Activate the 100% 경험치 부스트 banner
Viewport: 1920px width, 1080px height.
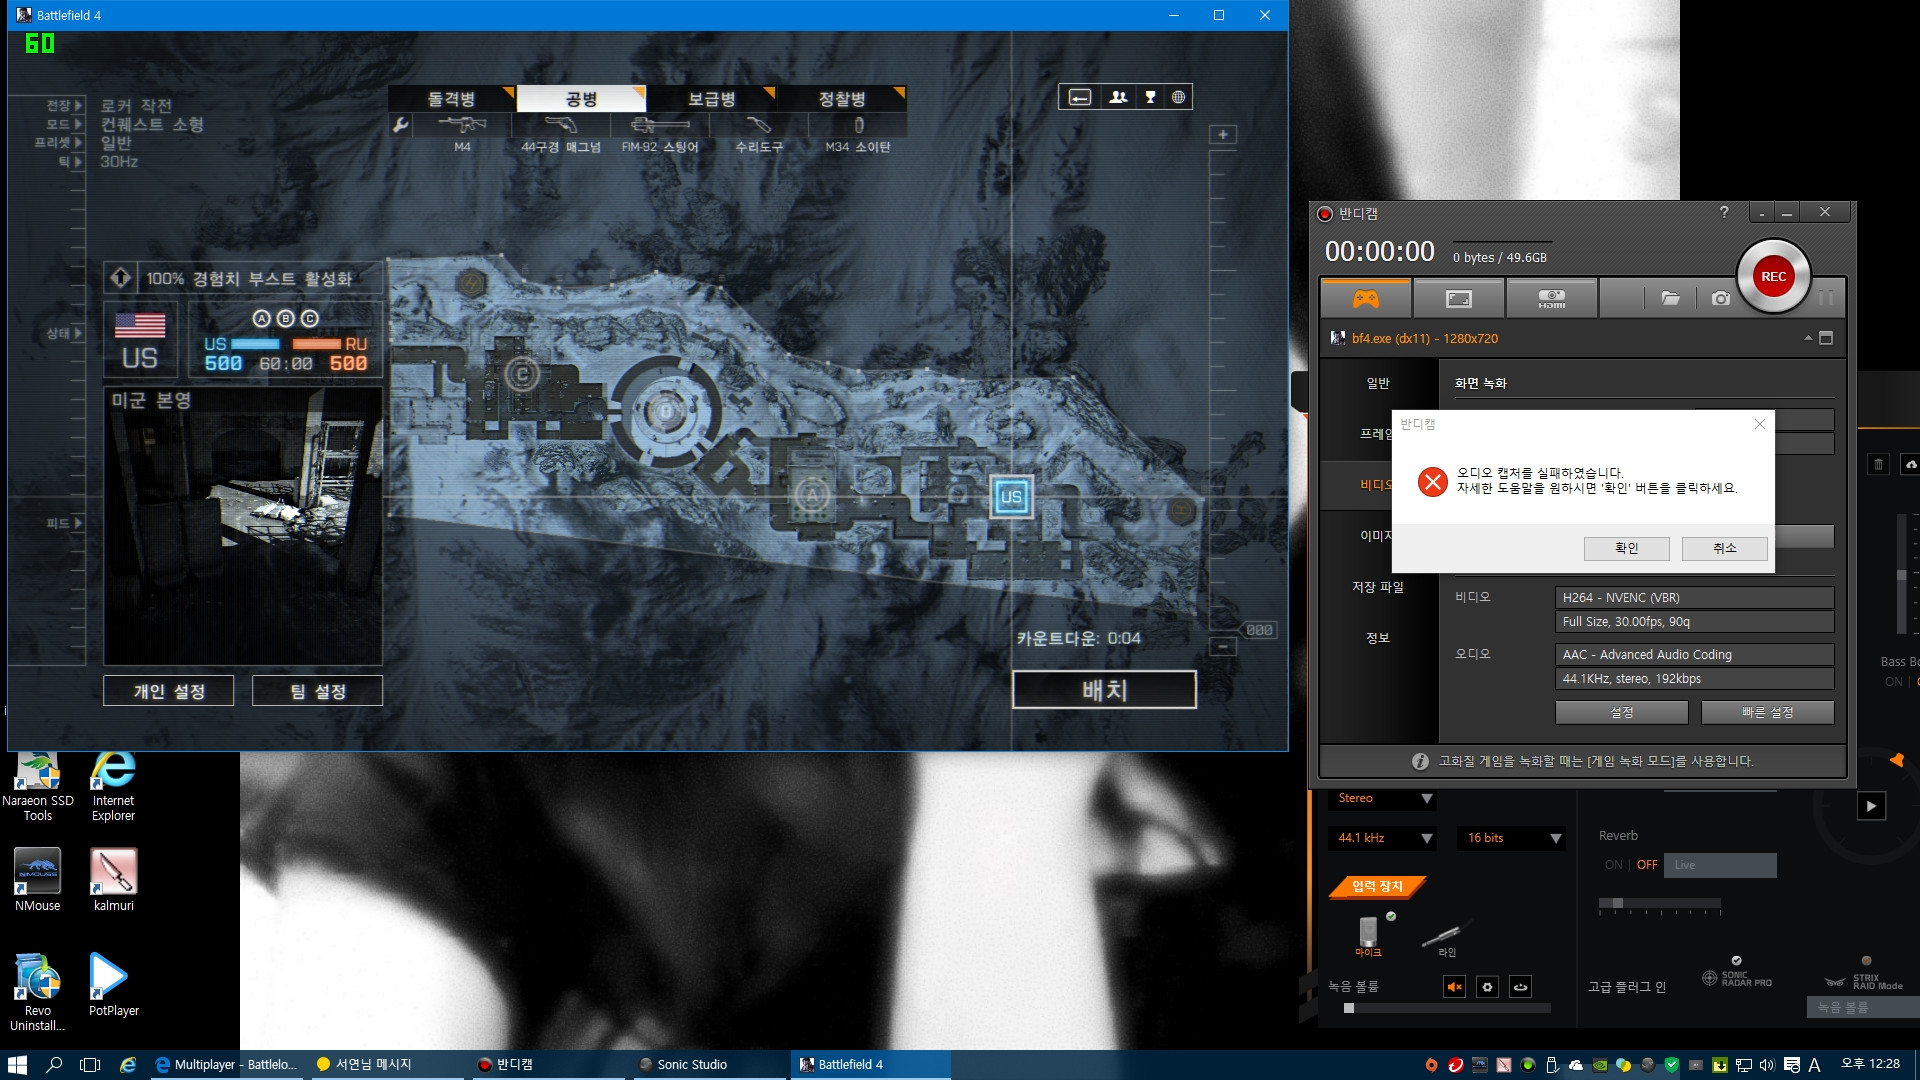click(x=243, y=278)
